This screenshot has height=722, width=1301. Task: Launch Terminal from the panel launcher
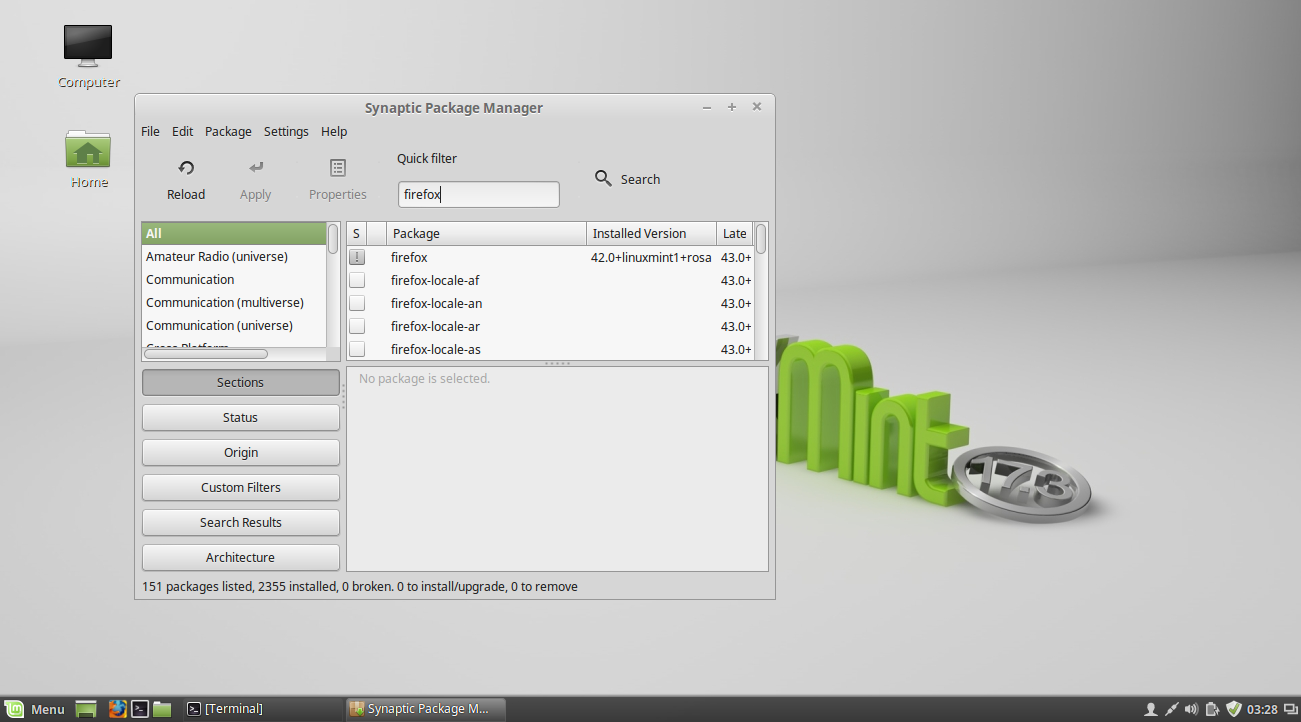[140, 709]
